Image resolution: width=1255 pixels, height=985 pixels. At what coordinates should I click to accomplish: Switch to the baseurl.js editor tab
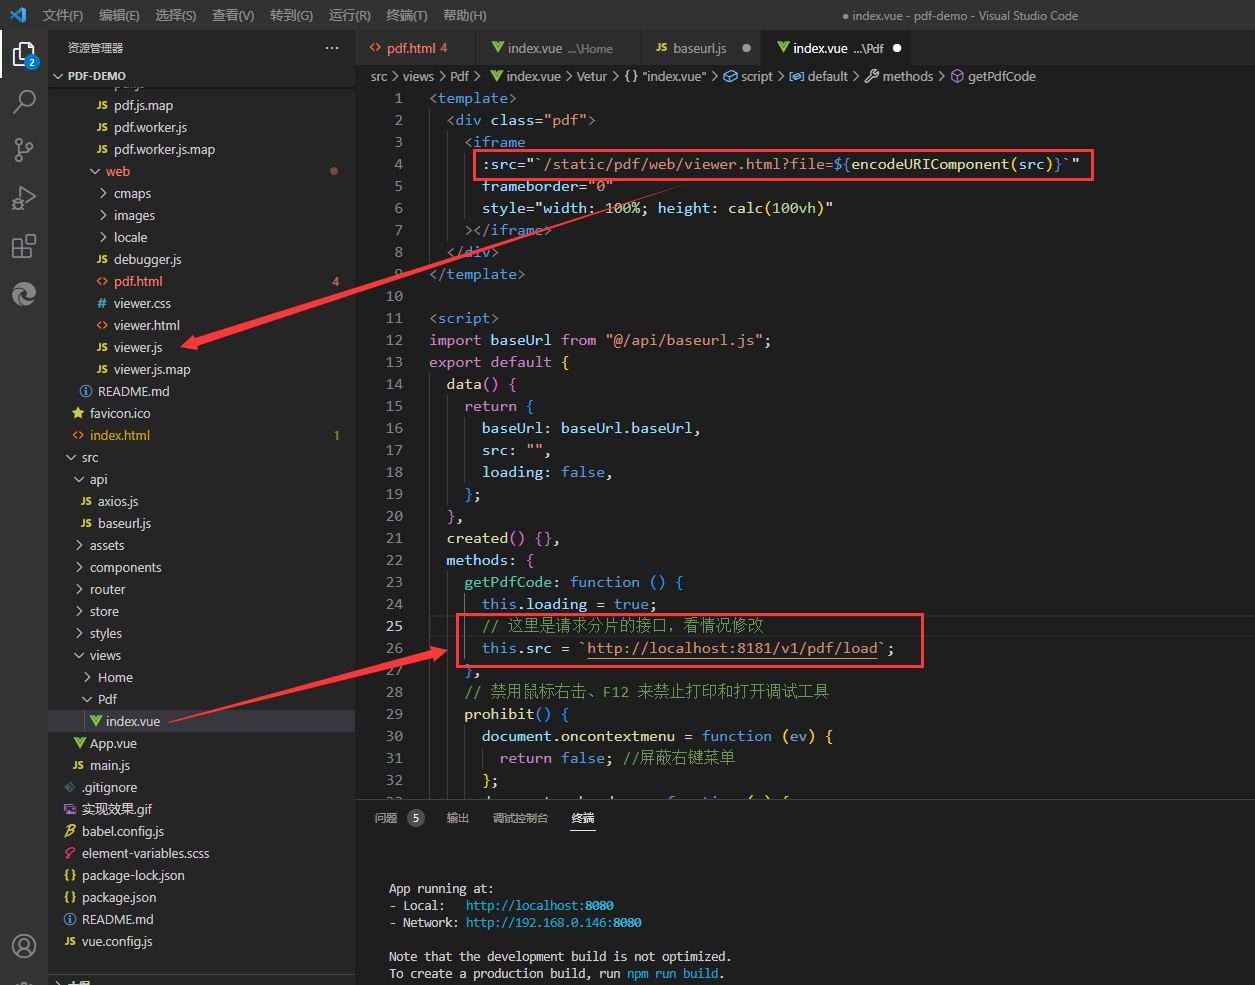[x=700, y=48]
